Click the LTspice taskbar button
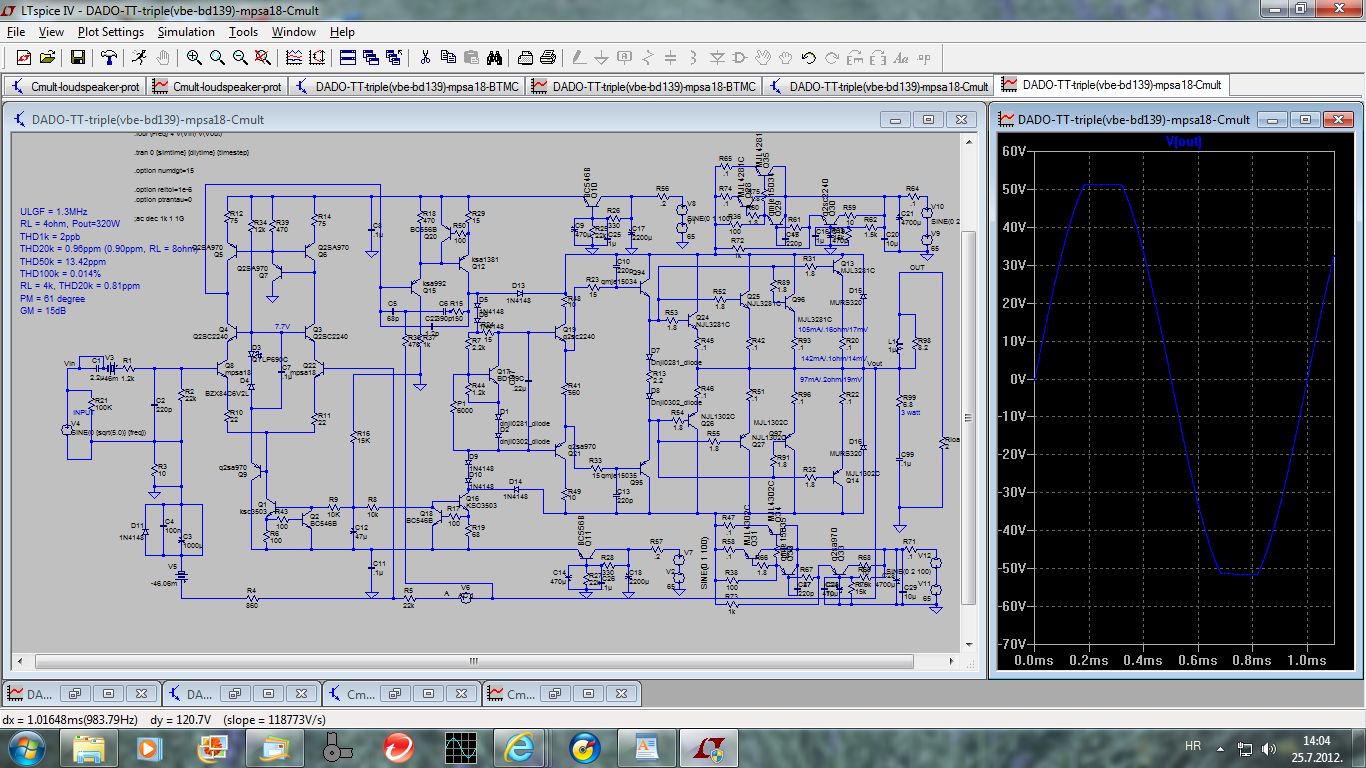1366x768 pixels. tap(708, 747)
